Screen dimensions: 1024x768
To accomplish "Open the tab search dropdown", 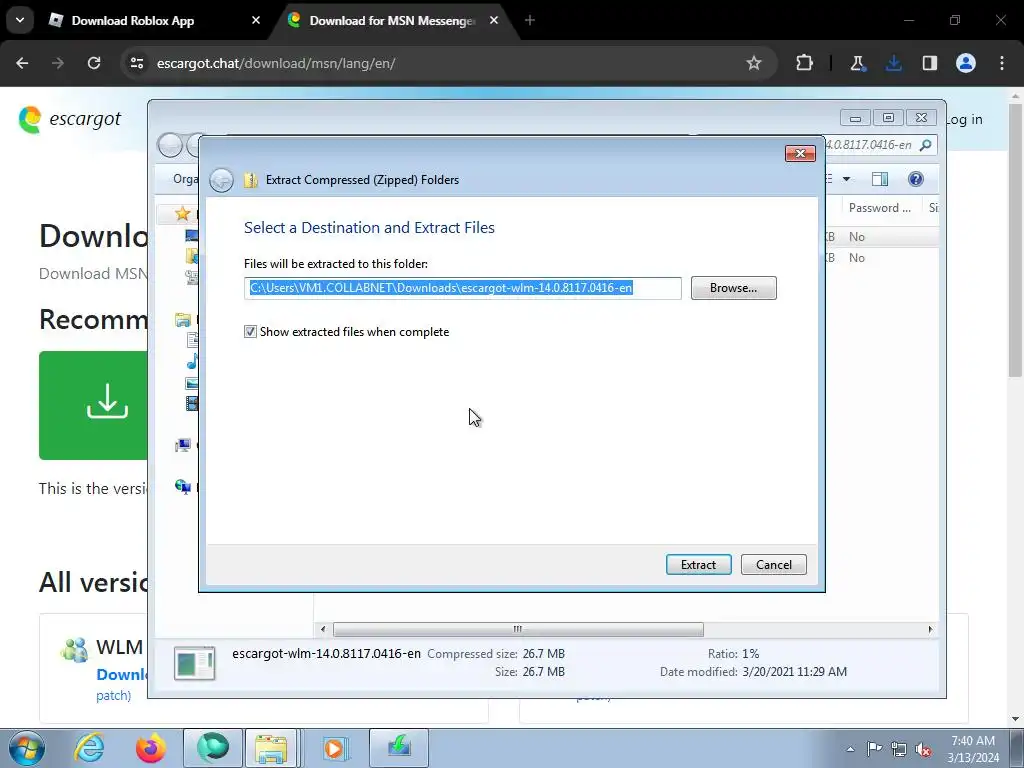I will click(x=20, y=21).
